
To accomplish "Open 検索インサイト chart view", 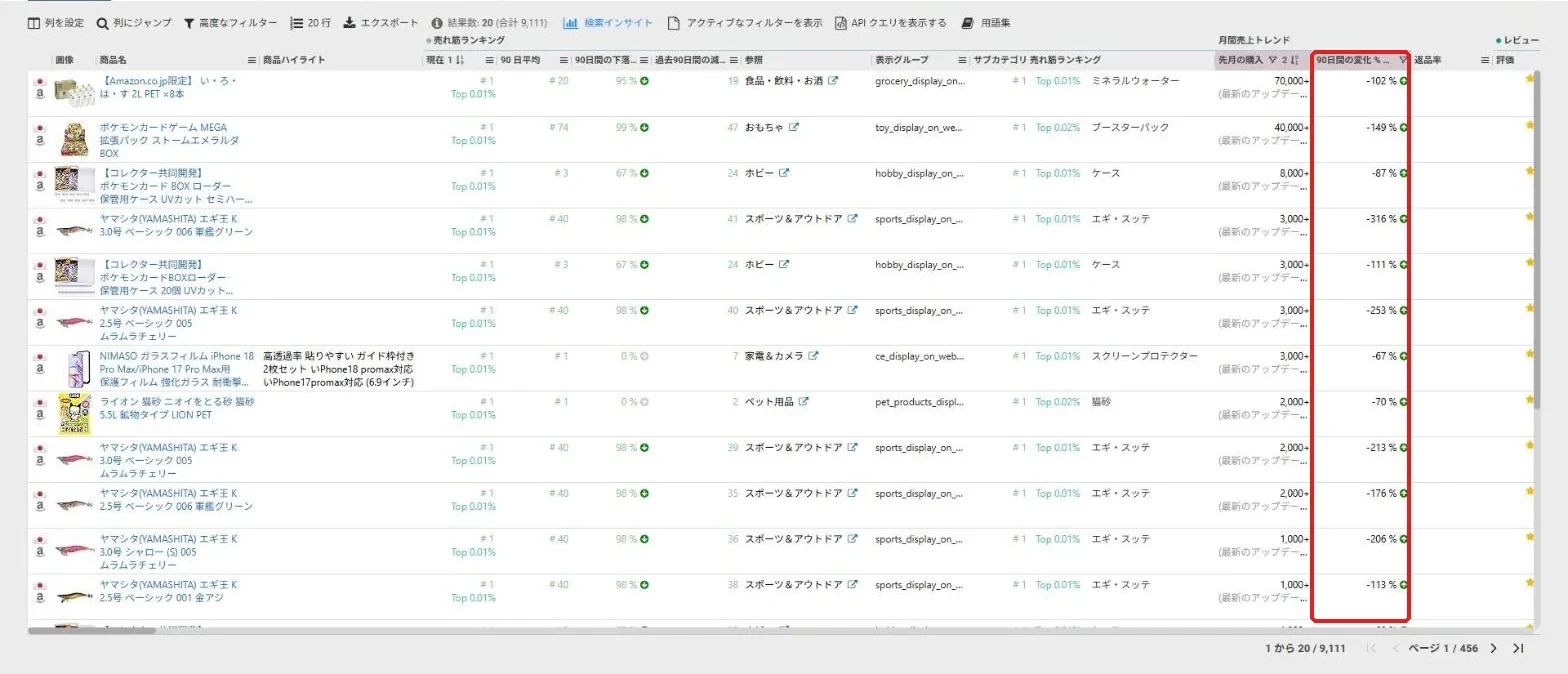I will click(x=608, y=23).
